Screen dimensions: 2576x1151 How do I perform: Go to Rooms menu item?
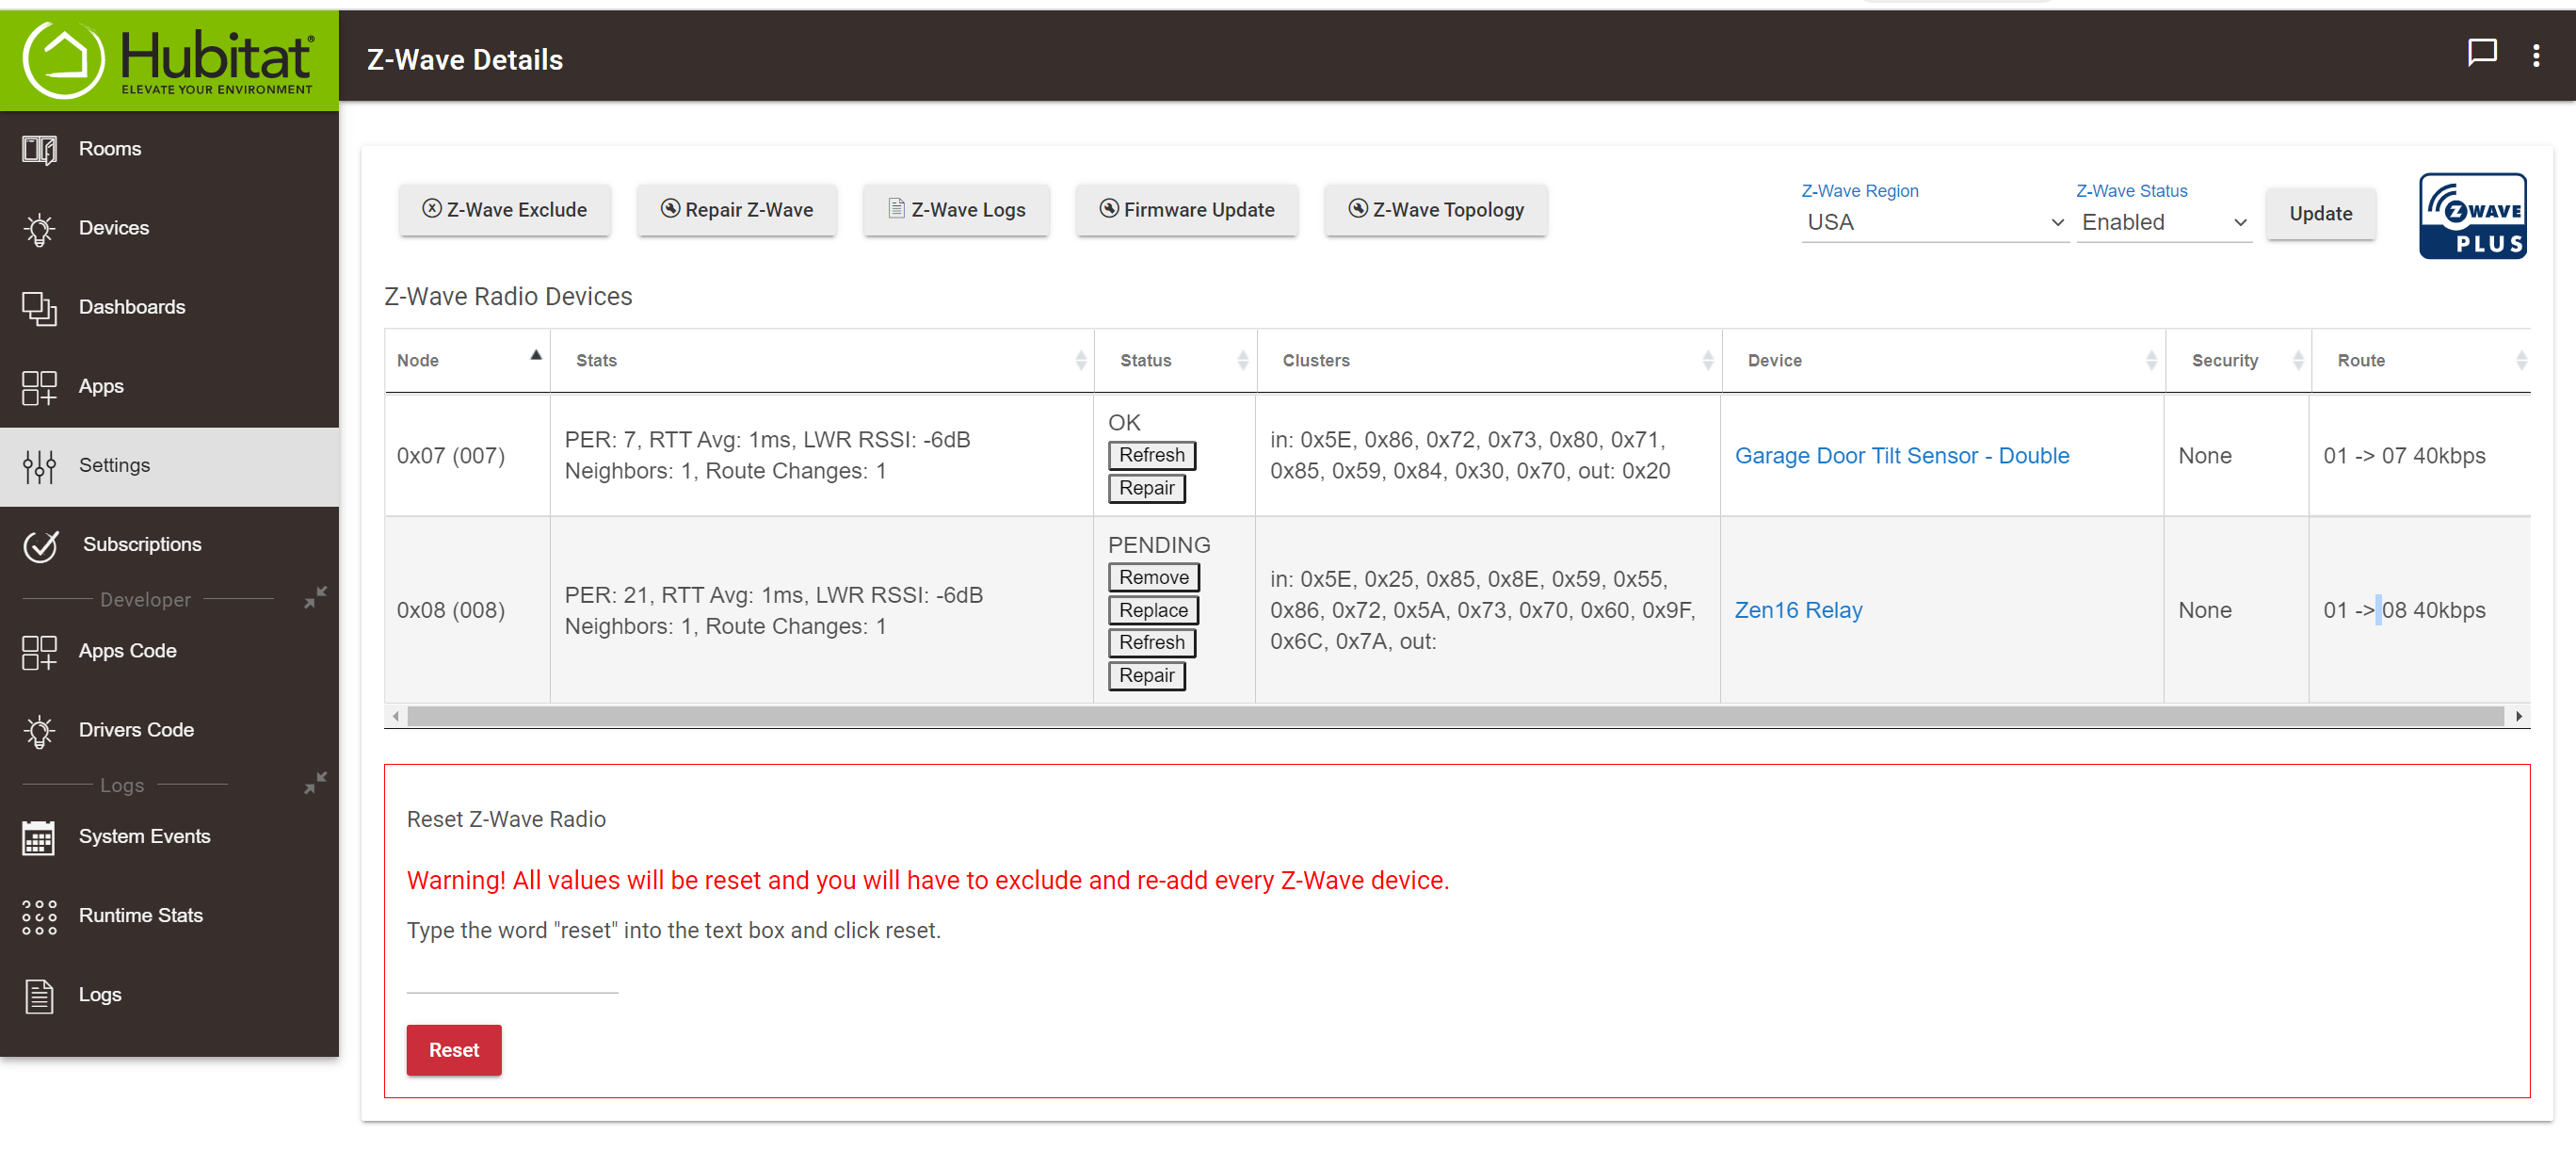tap(169, 149)
